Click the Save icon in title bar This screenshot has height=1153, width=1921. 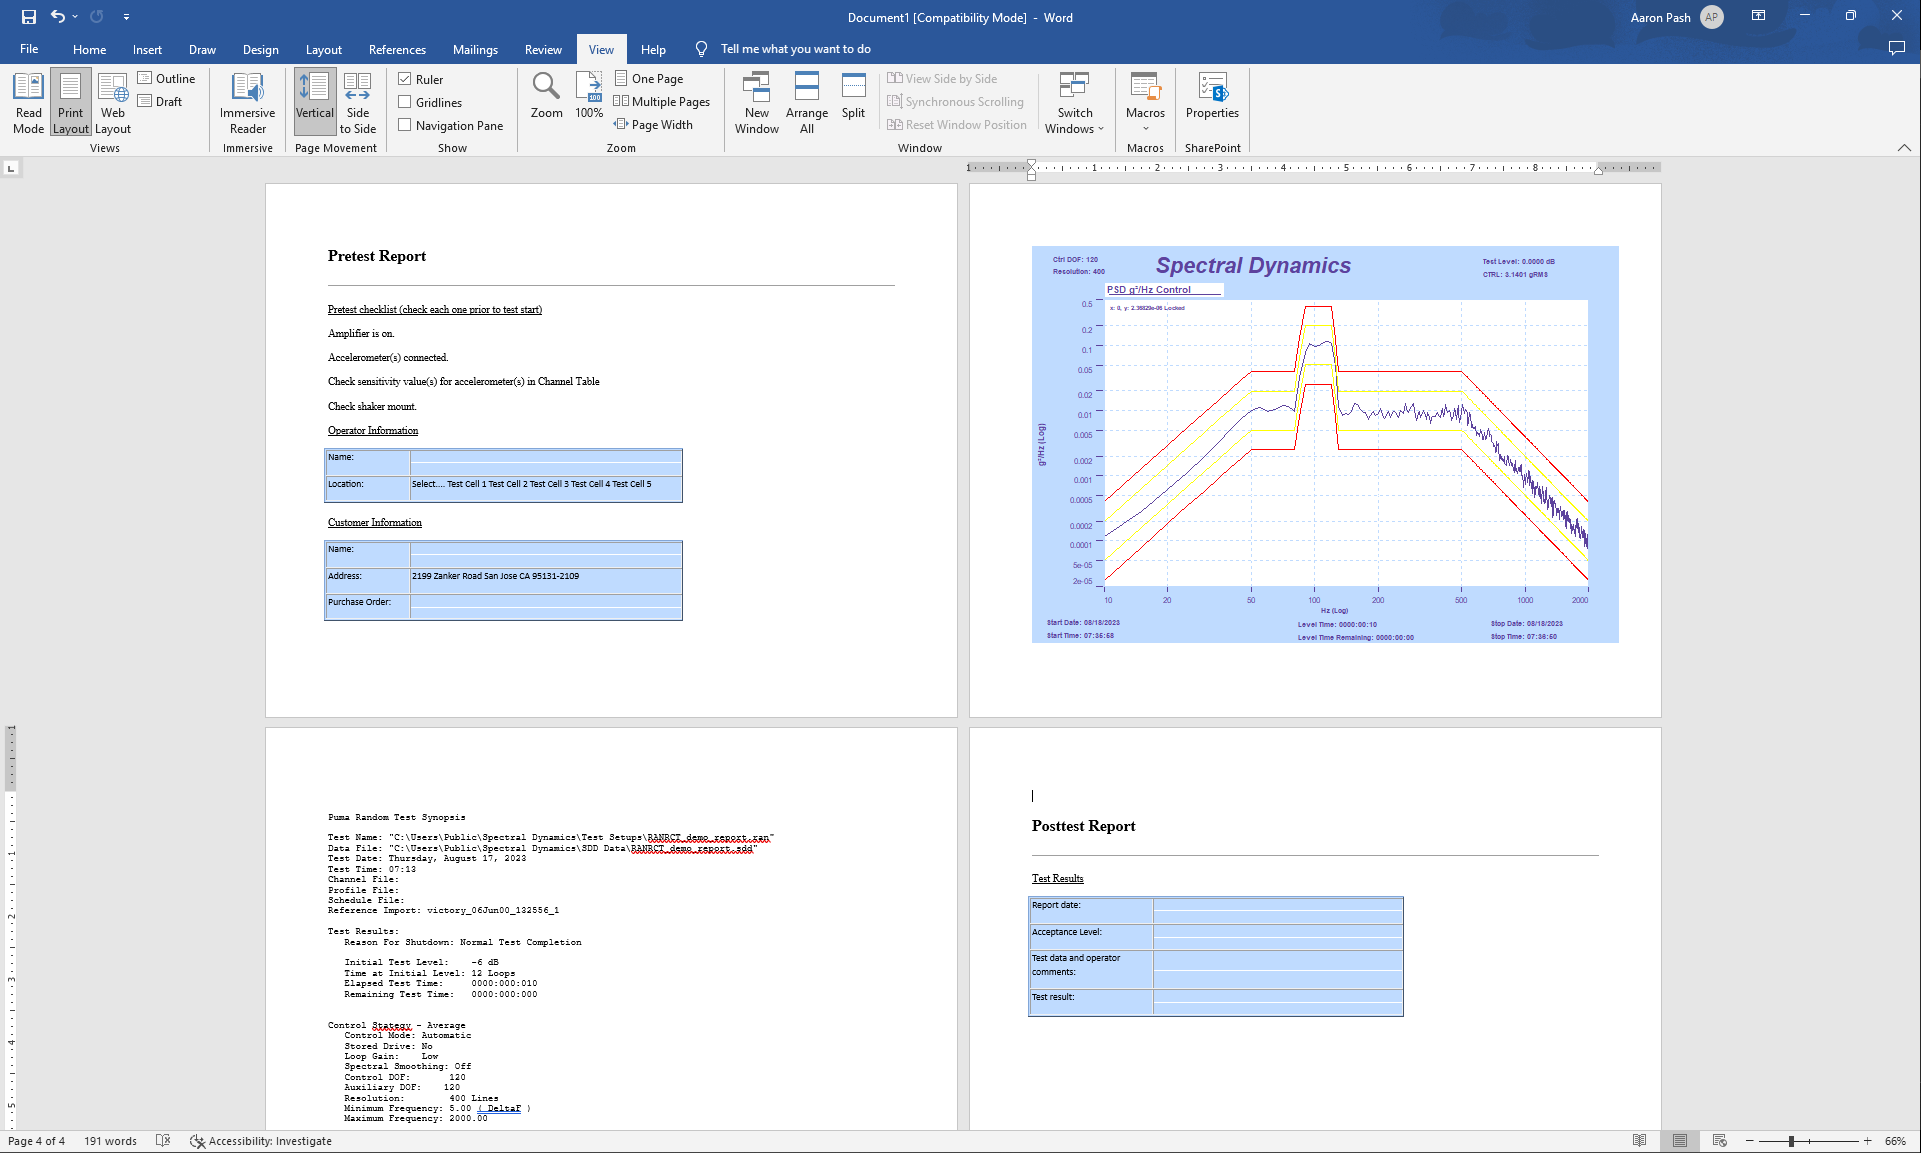point(28,17)
